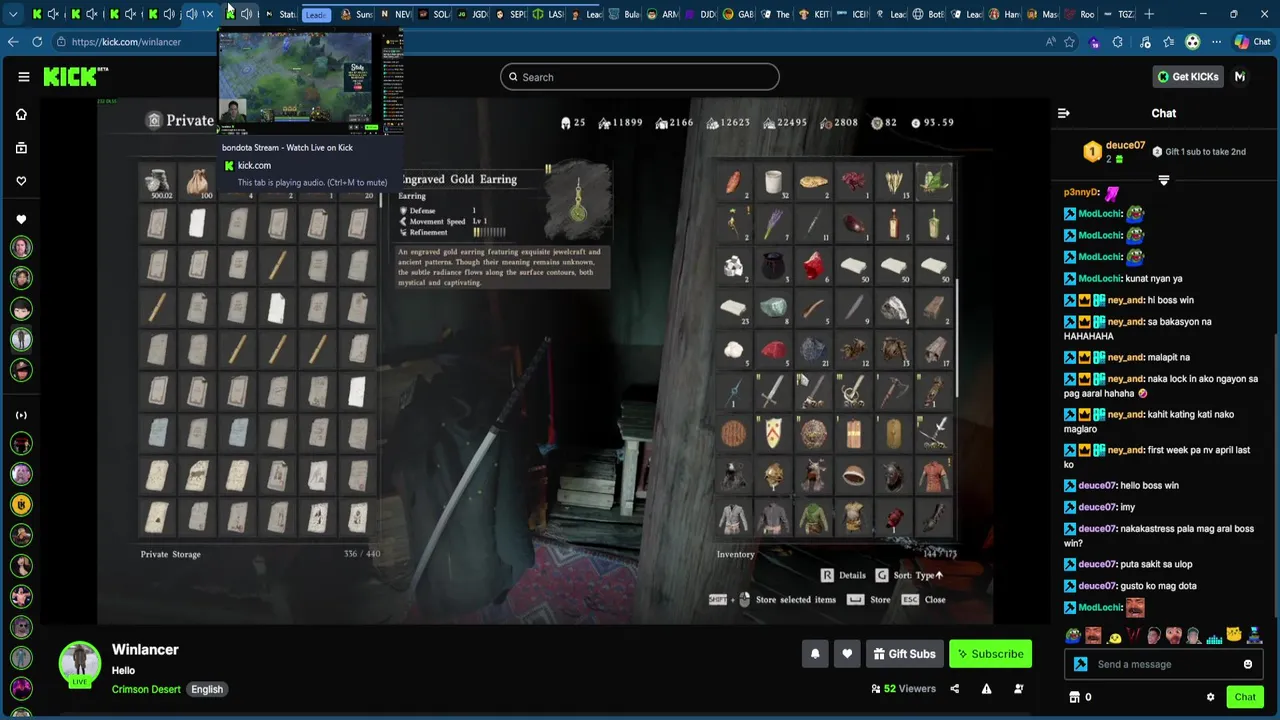Go back in the browser

coord(12,42)
